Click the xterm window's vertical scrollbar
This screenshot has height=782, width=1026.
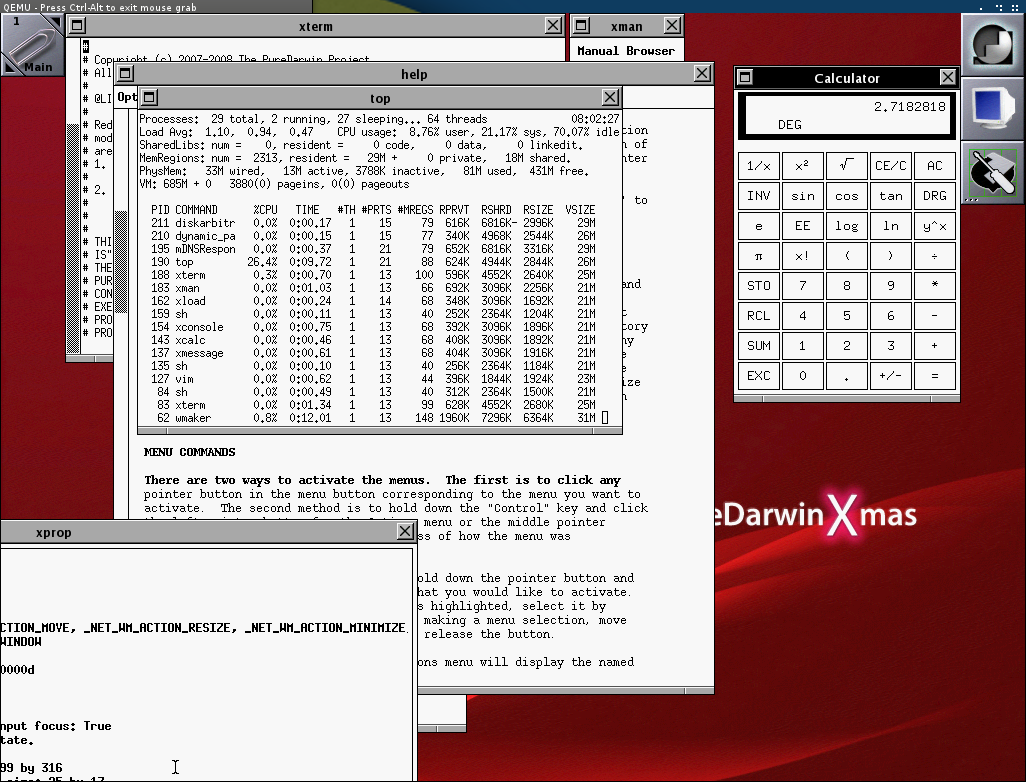point(73,197)
